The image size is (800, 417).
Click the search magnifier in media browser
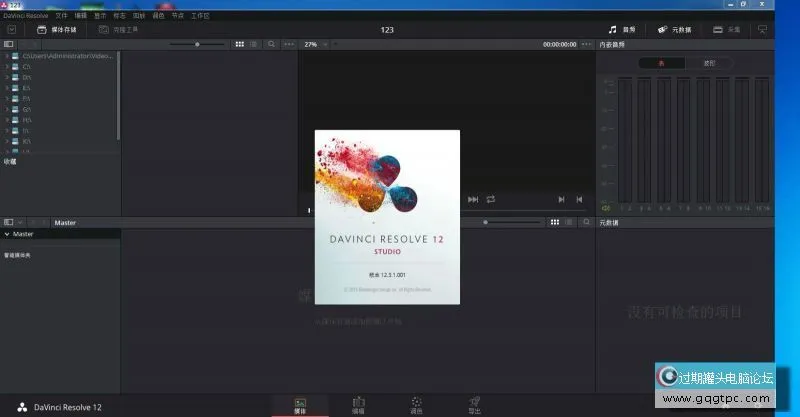point(271,45)
